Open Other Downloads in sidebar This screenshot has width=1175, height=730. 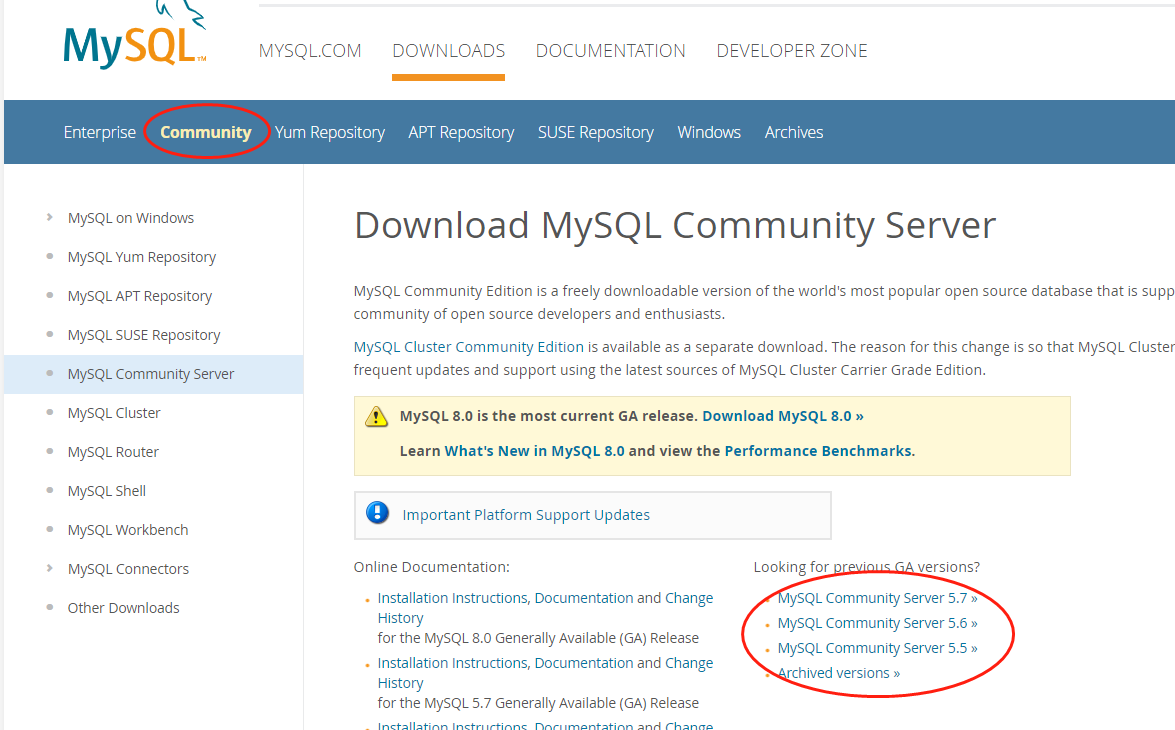[x=124, y=608]
